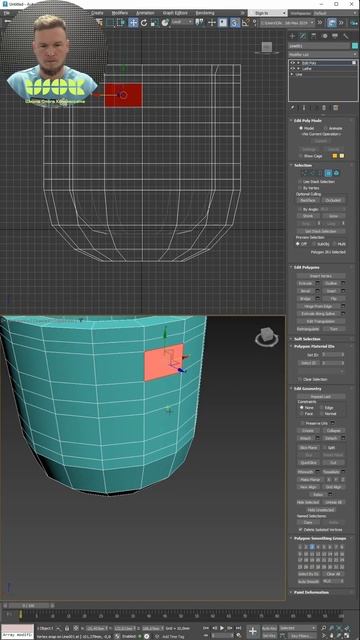Viewport: 360px width, 640px height.
Task: Open Bevel settings box
Action: pyautogui.click(x=318, y=291)
